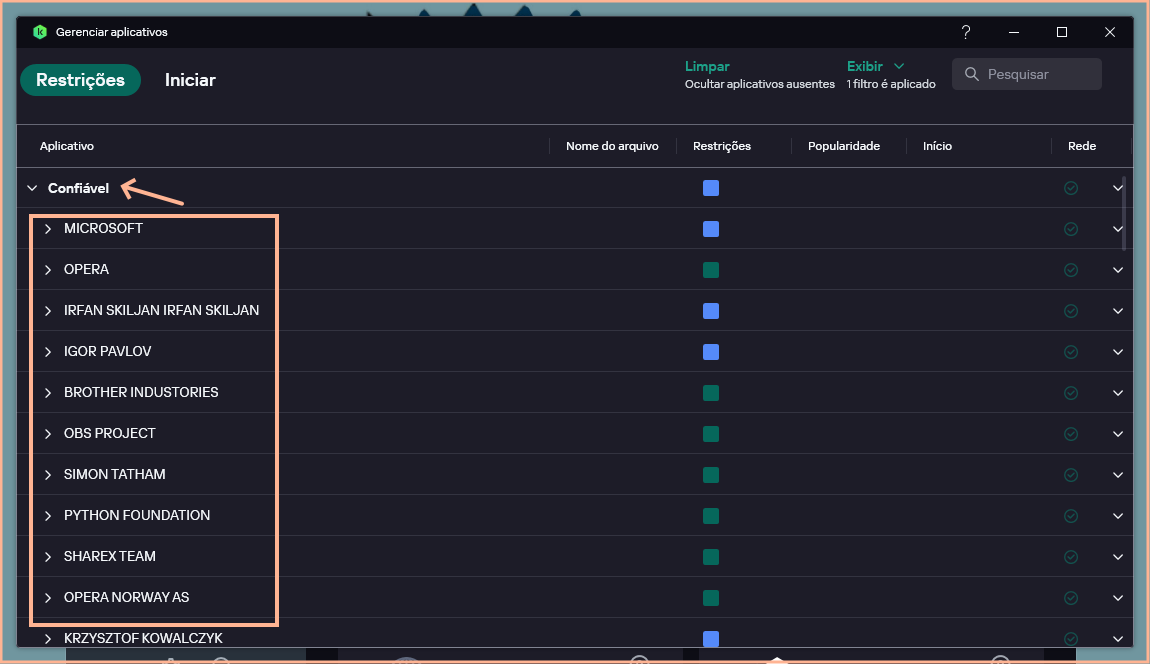Click blue restriction square for MICROSOFT
The height and width of the screenshot is (664, 1150).
pos(711,229)
